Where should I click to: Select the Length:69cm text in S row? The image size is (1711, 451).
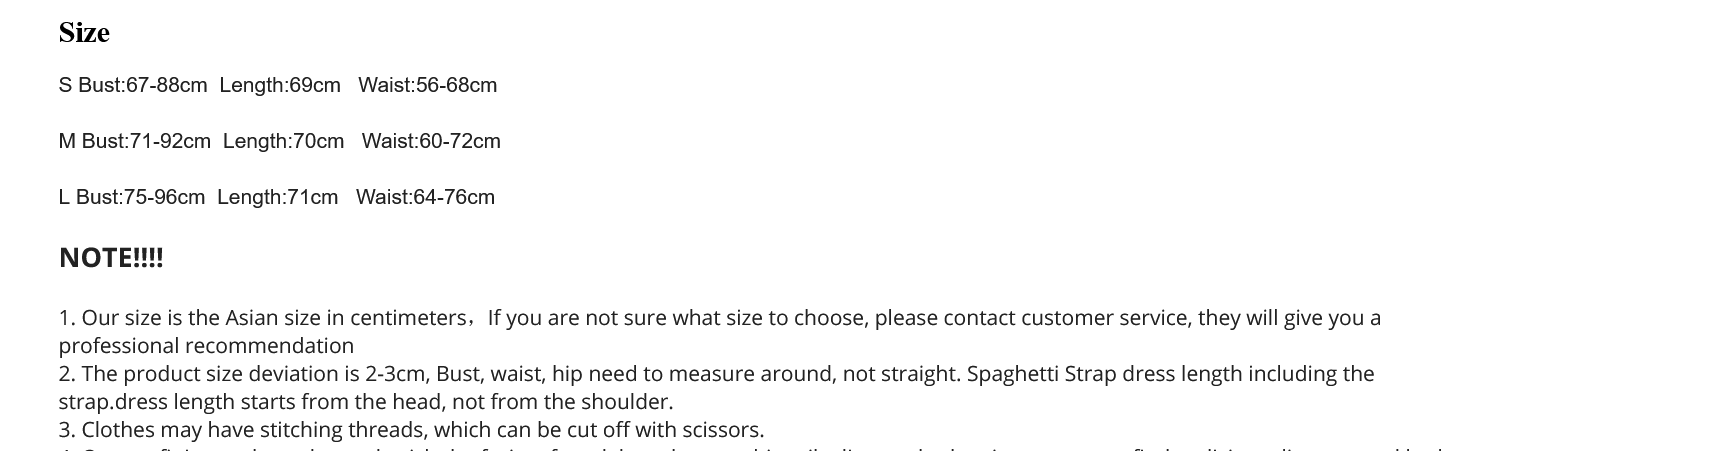(280, 85)
